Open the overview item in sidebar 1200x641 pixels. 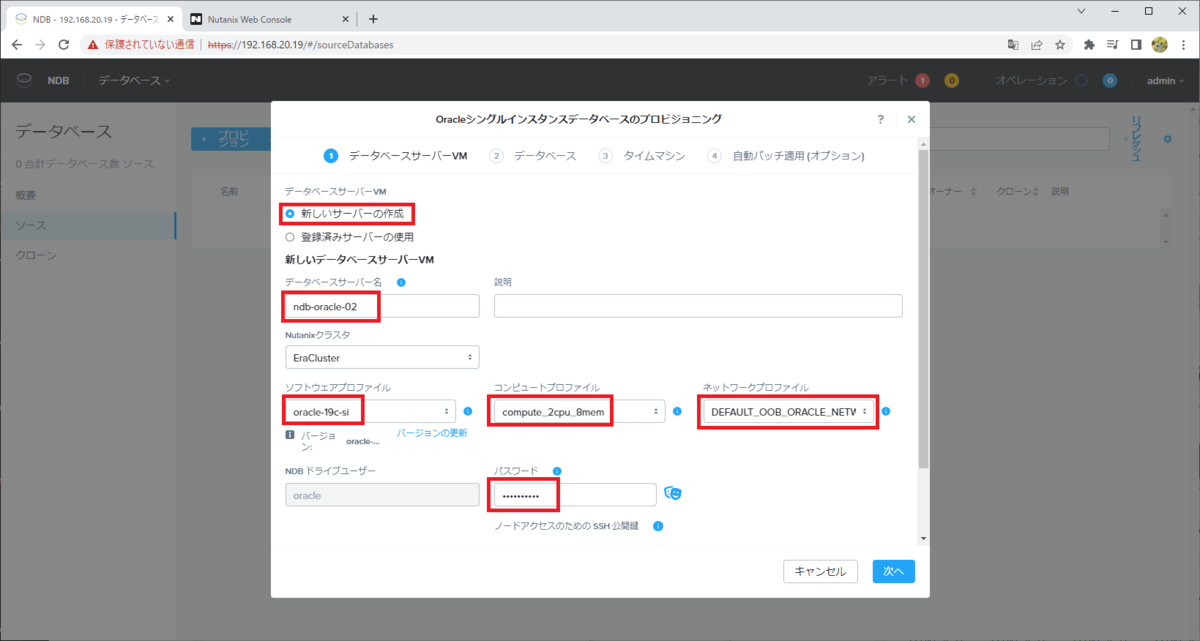point(27,195)
